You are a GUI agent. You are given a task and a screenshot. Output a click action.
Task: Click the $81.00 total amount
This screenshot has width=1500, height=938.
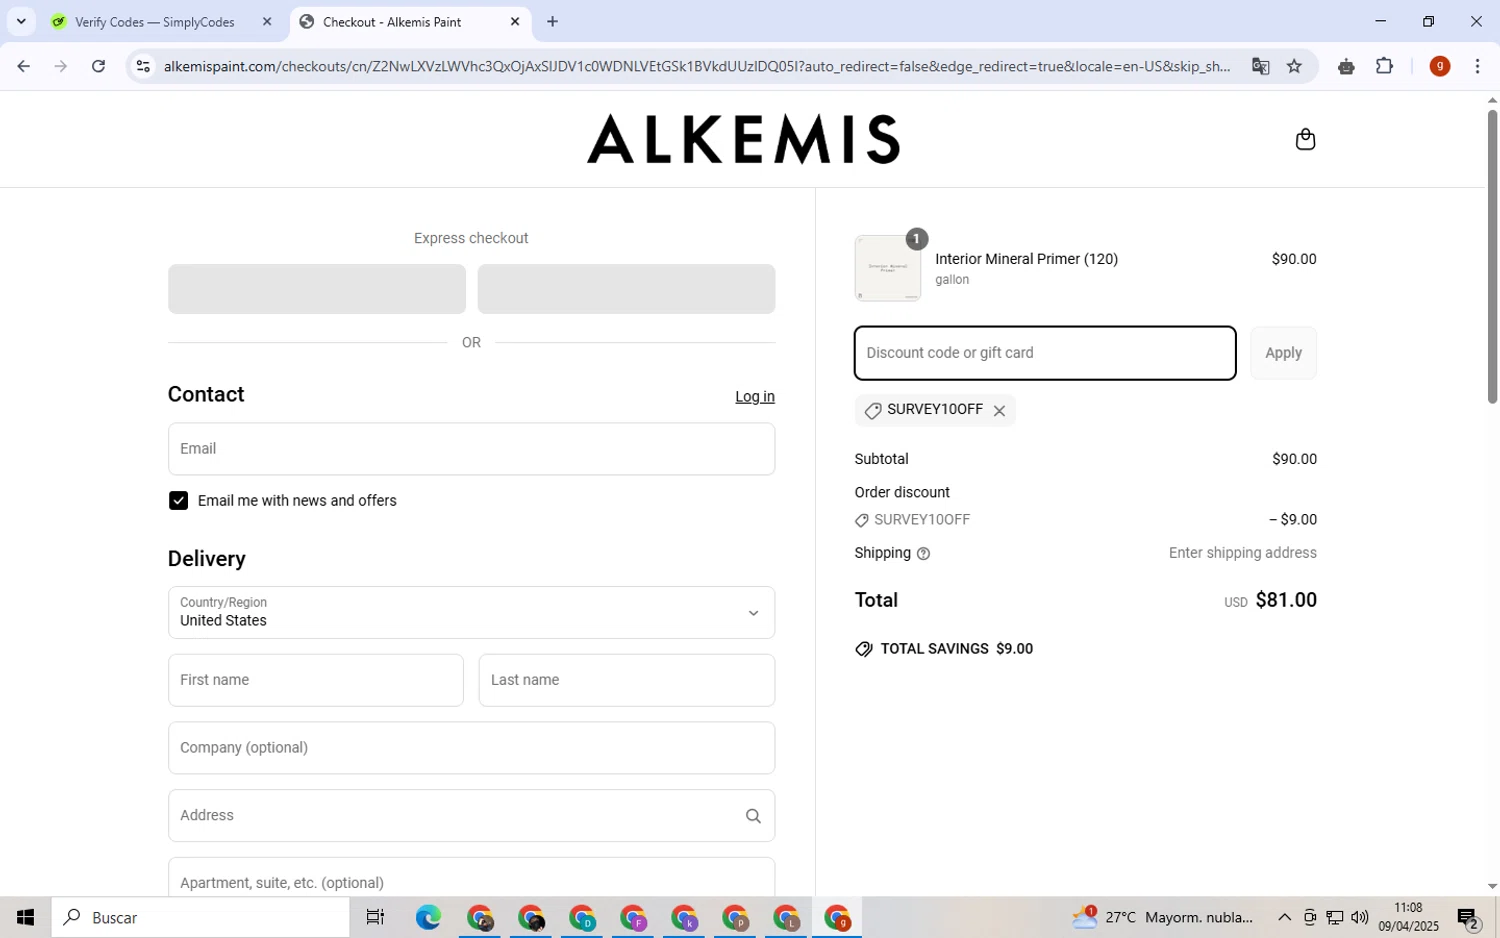point(1286,600)
